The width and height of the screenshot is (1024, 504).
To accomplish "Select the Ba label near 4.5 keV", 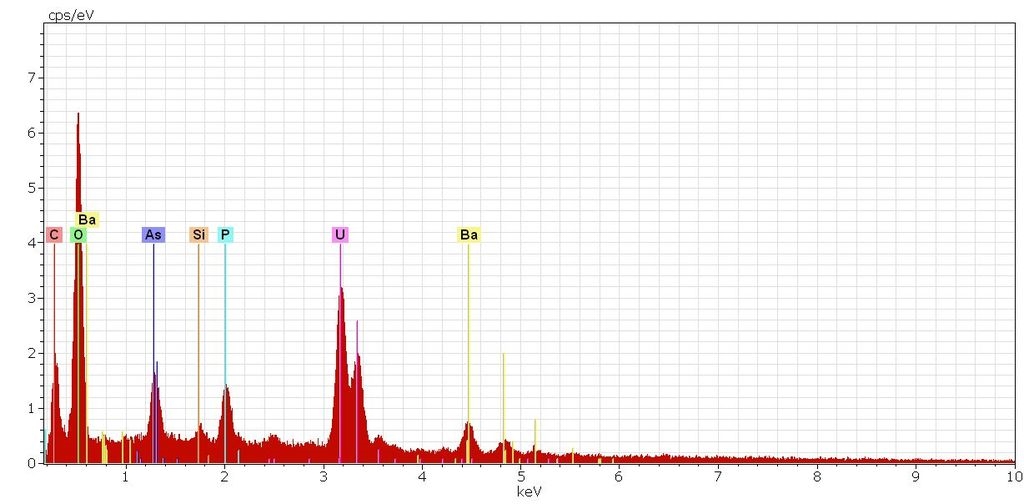I will [x=468, y=235].
